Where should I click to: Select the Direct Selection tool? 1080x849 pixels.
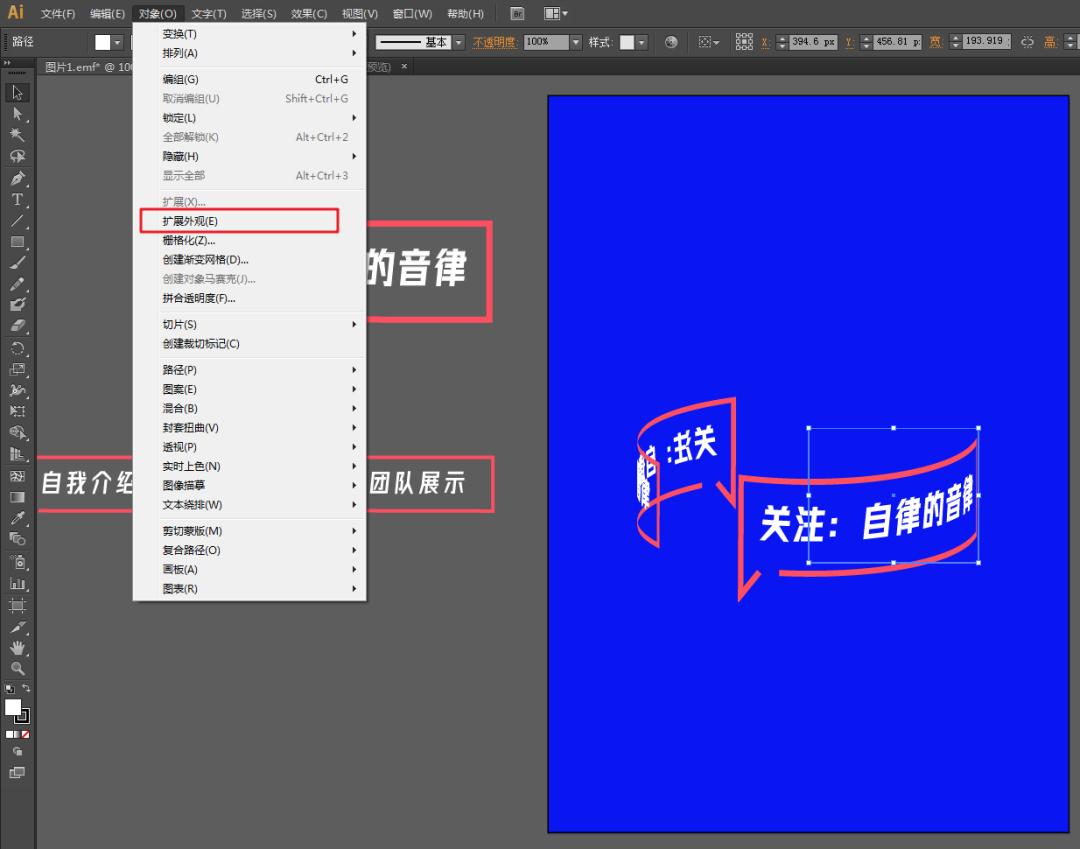pyautogui.click(x=16, y=113)
